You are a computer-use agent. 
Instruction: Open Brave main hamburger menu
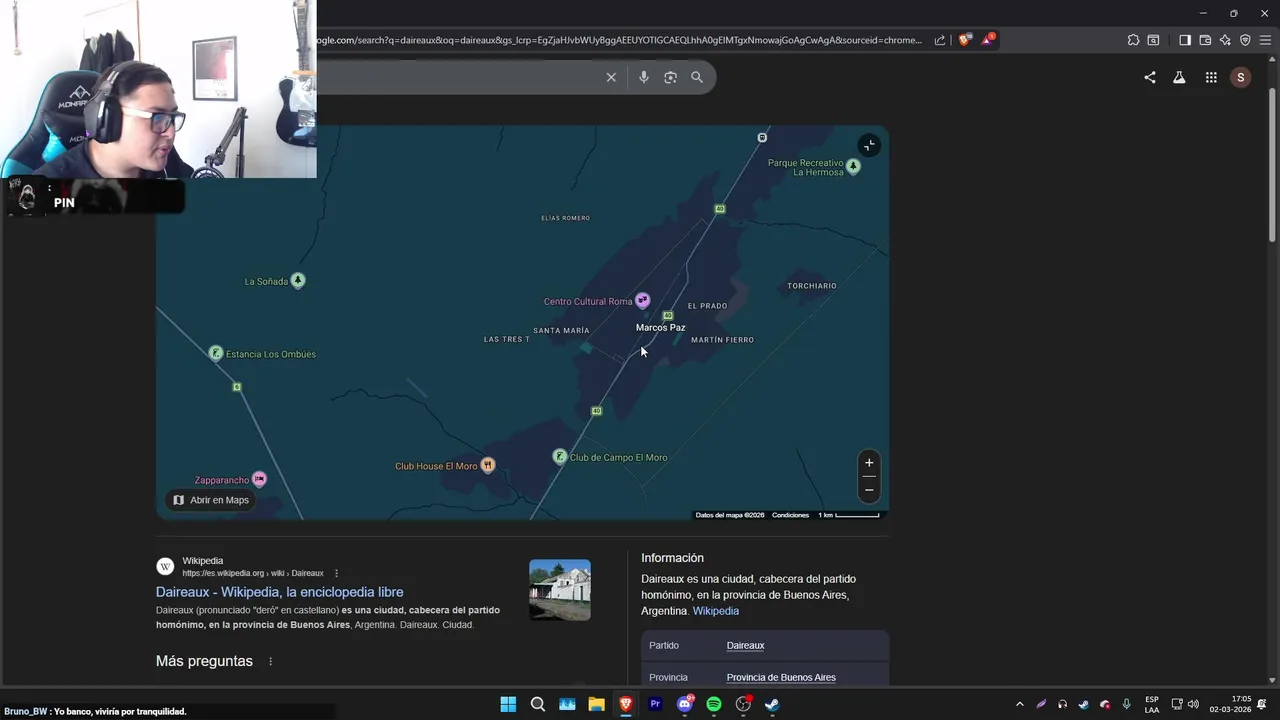1265,40
